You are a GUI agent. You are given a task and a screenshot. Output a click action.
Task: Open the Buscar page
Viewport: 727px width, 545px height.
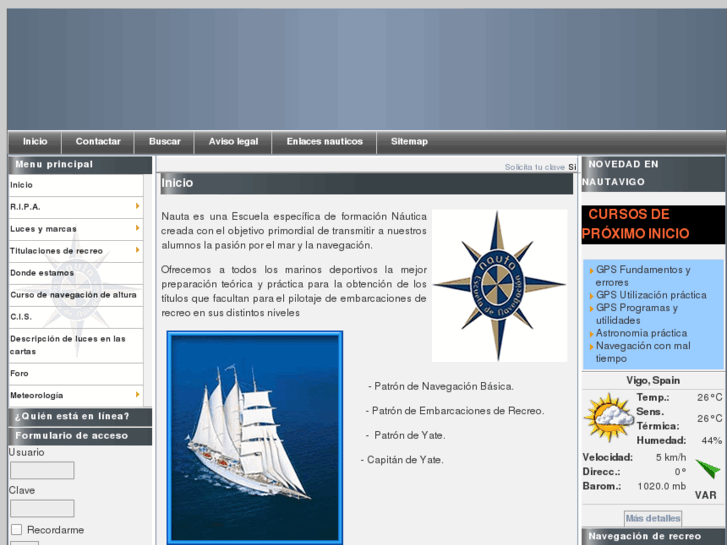(165, 141)
